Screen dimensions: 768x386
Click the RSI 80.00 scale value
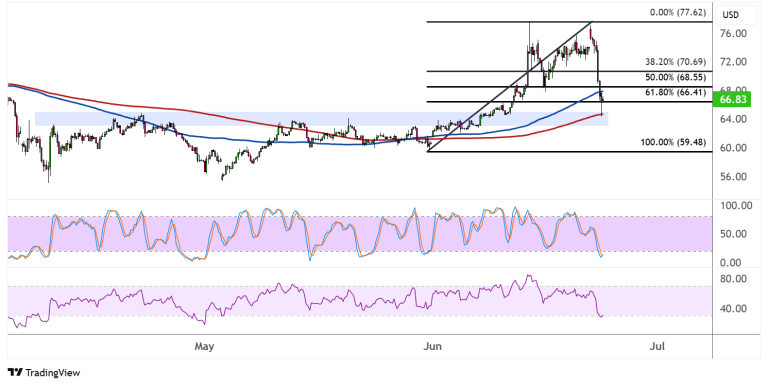click(733, 279)
